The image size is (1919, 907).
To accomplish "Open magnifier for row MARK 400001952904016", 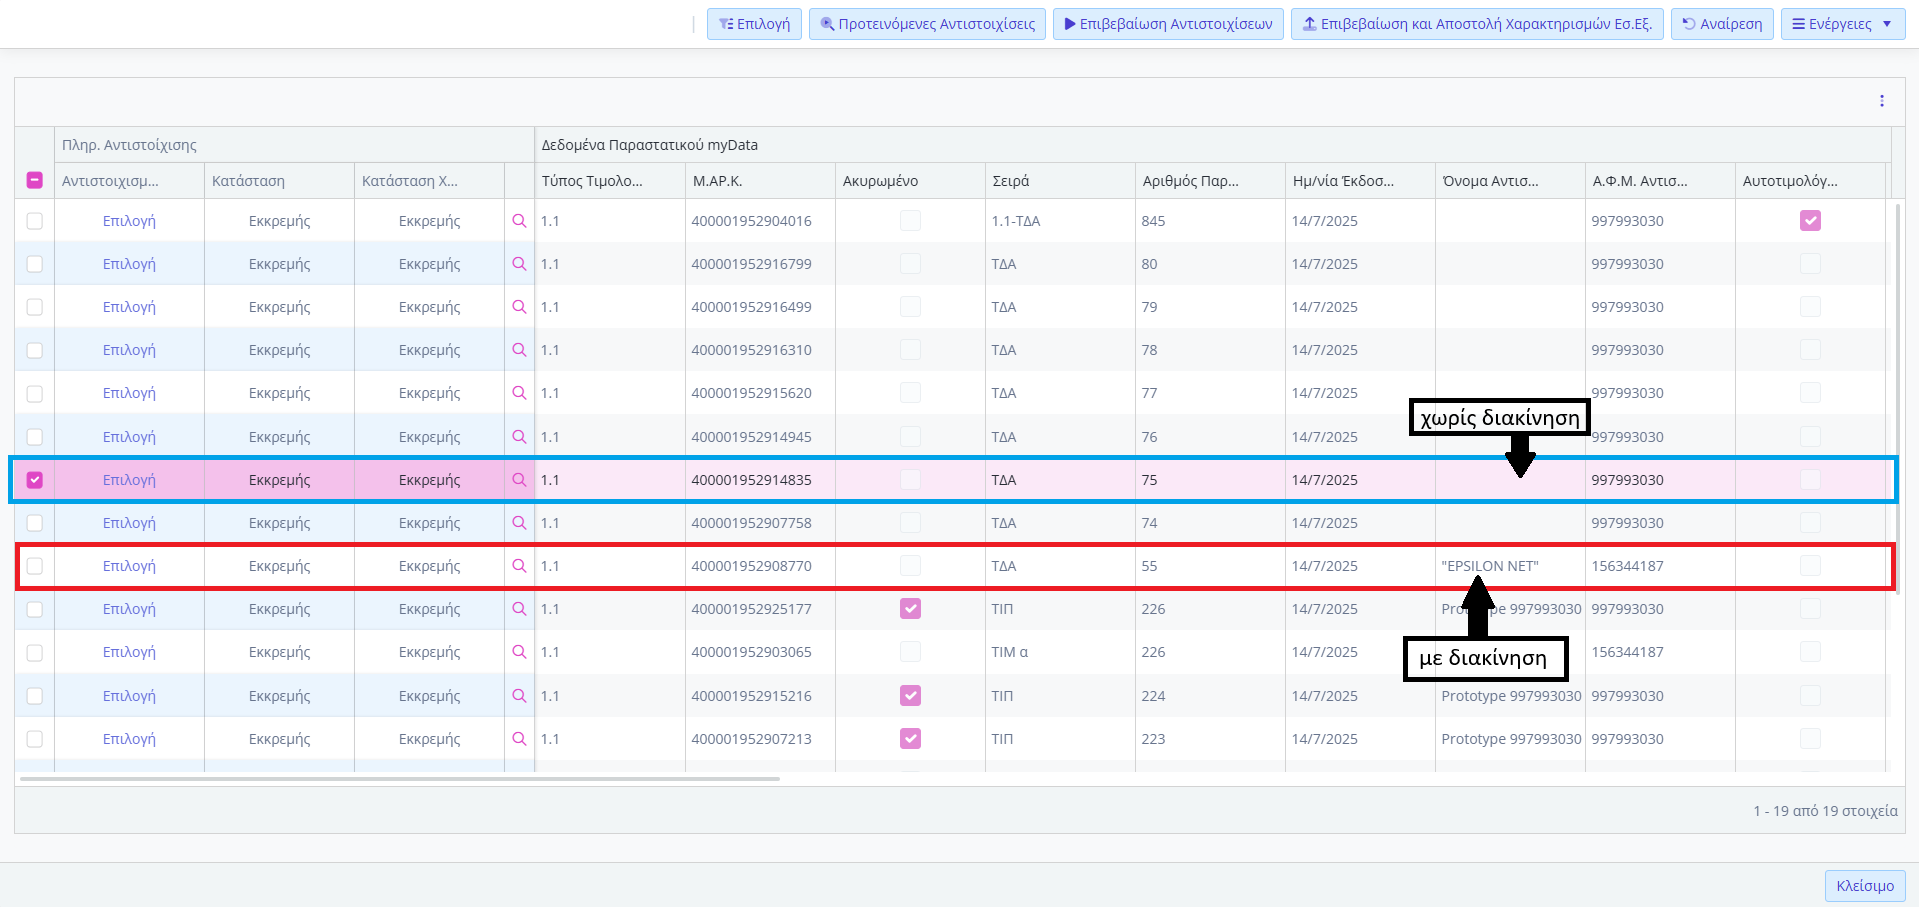I will pos(519,221).
